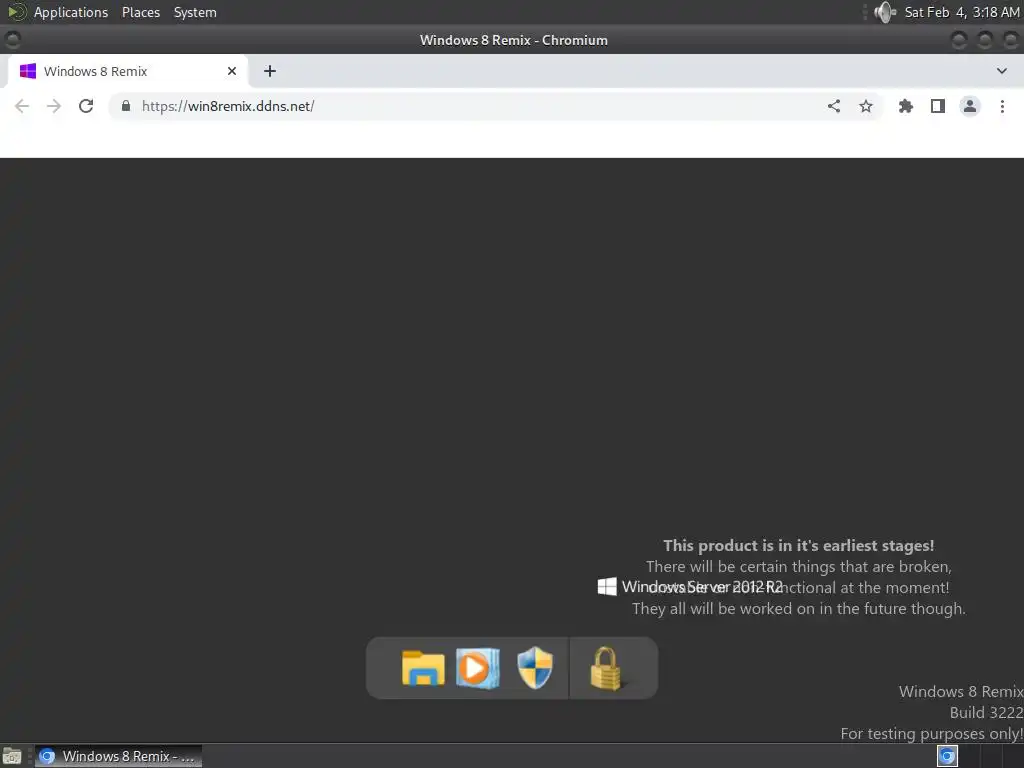Image resolution: width=1024 pixels, height=768 pixels.
Task: Open File Explorer from the dock
Action: [x=423, y=668]
